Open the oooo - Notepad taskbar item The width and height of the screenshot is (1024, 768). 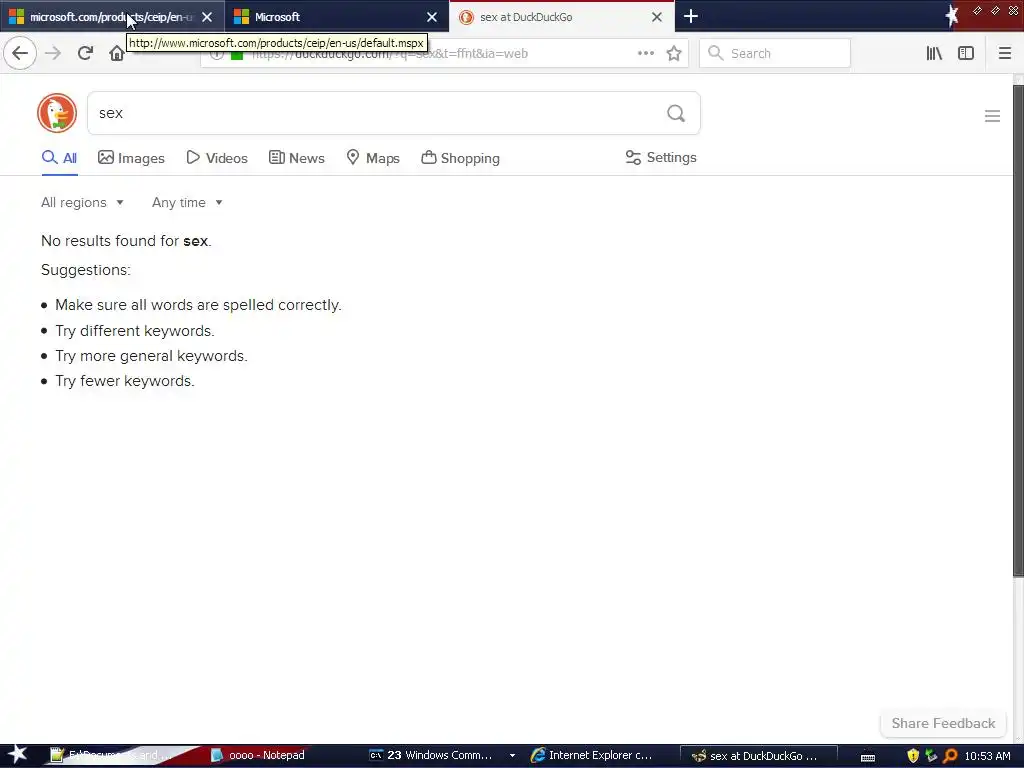coord(258,756)
